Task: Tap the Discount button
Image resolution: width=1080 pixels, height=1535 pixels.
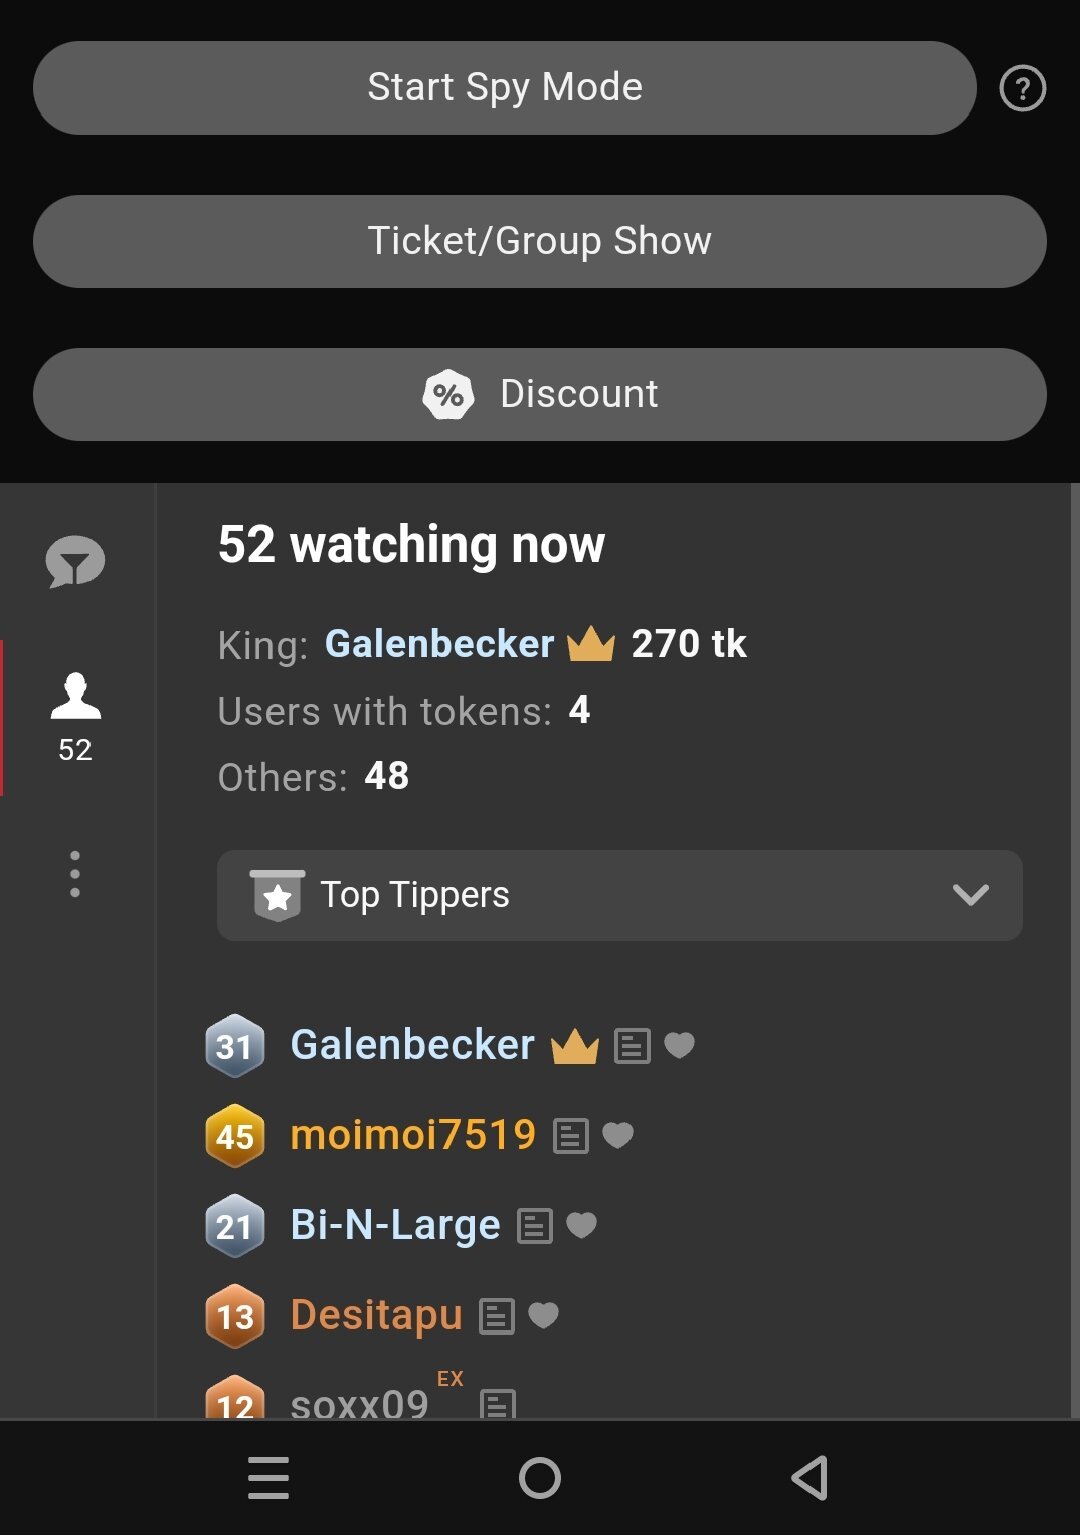Action: coord(539,394)
